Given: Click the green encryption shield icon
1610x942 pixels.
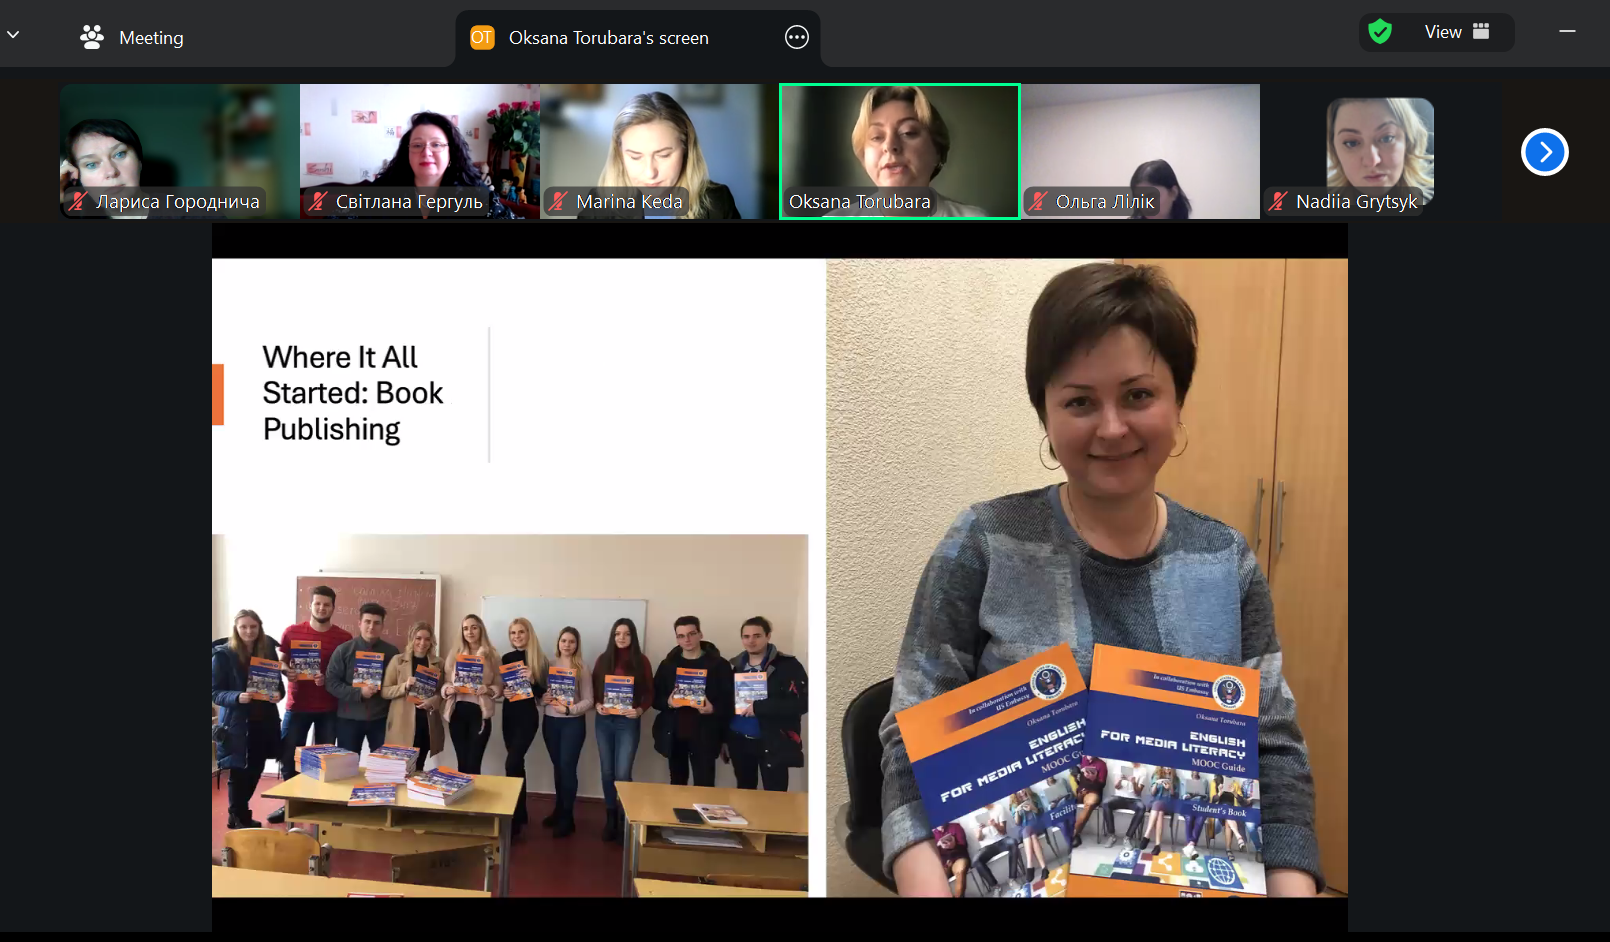Looking at the screenshot, I should [x=1380, y=32].
